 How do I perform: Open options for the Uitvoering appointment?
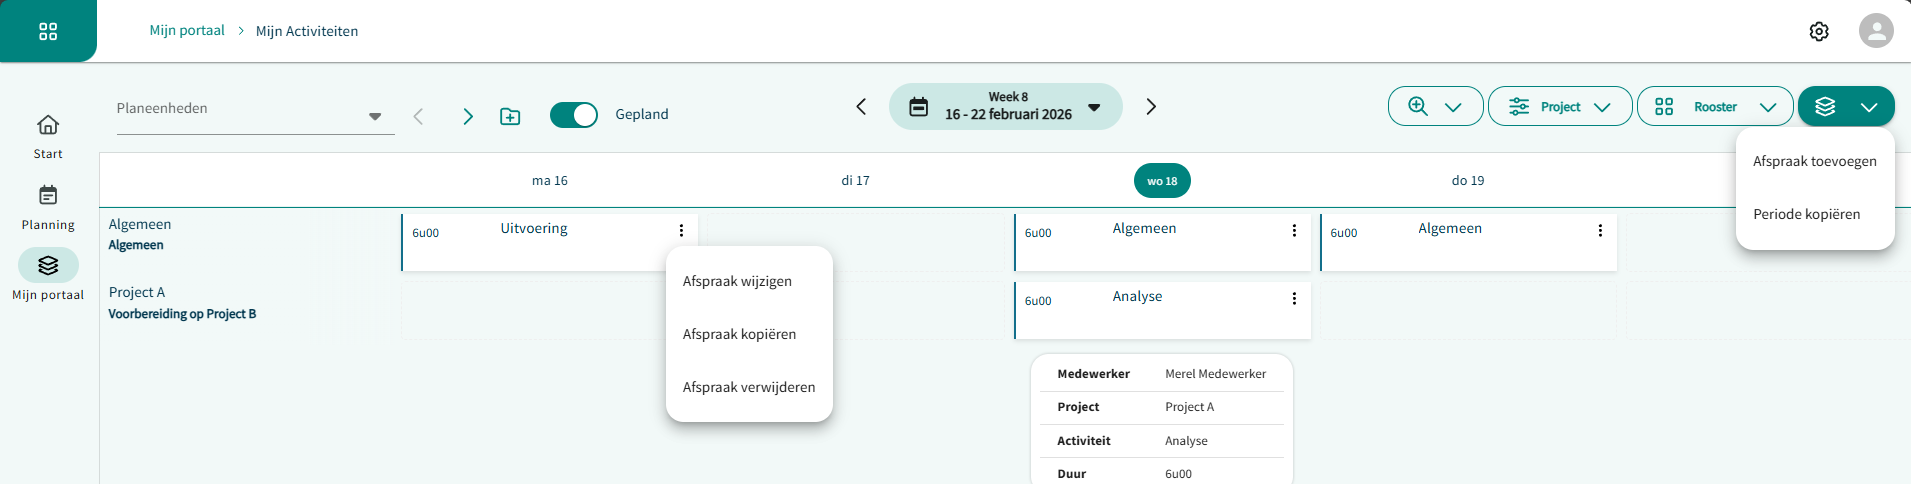681,231
